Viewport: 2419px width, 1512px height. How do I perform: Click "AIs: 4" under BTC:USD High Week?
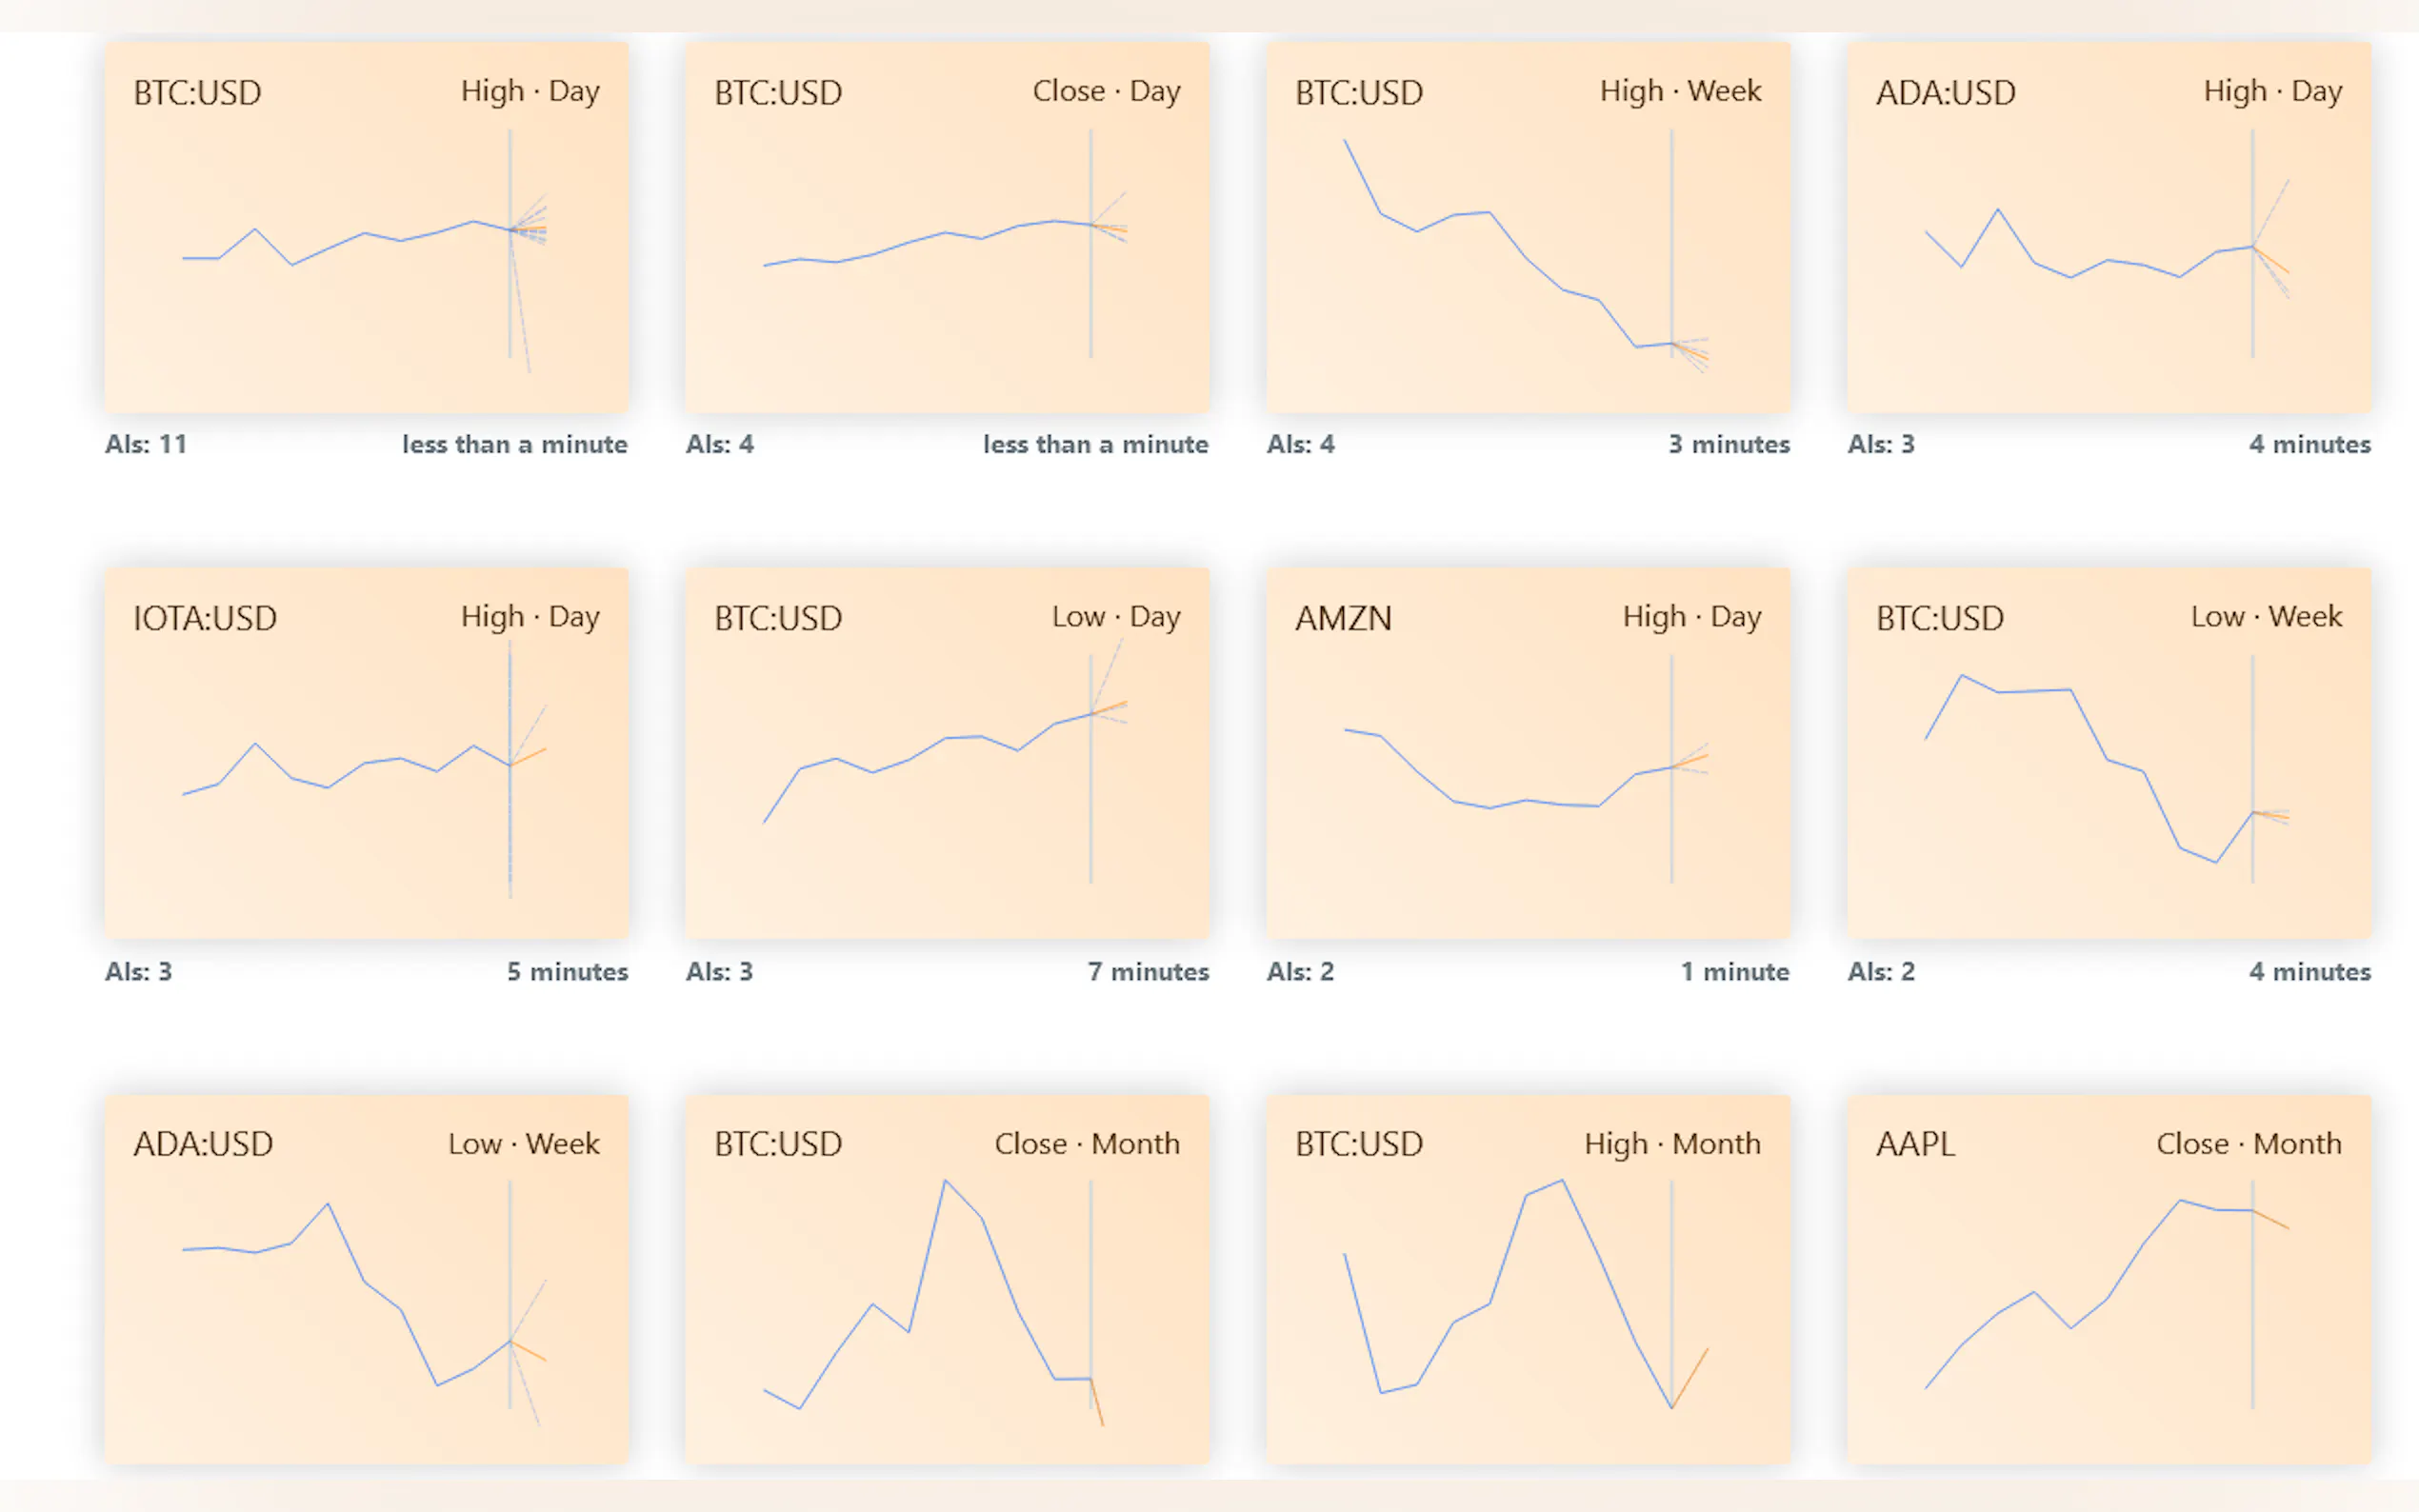click(1300, 444)
